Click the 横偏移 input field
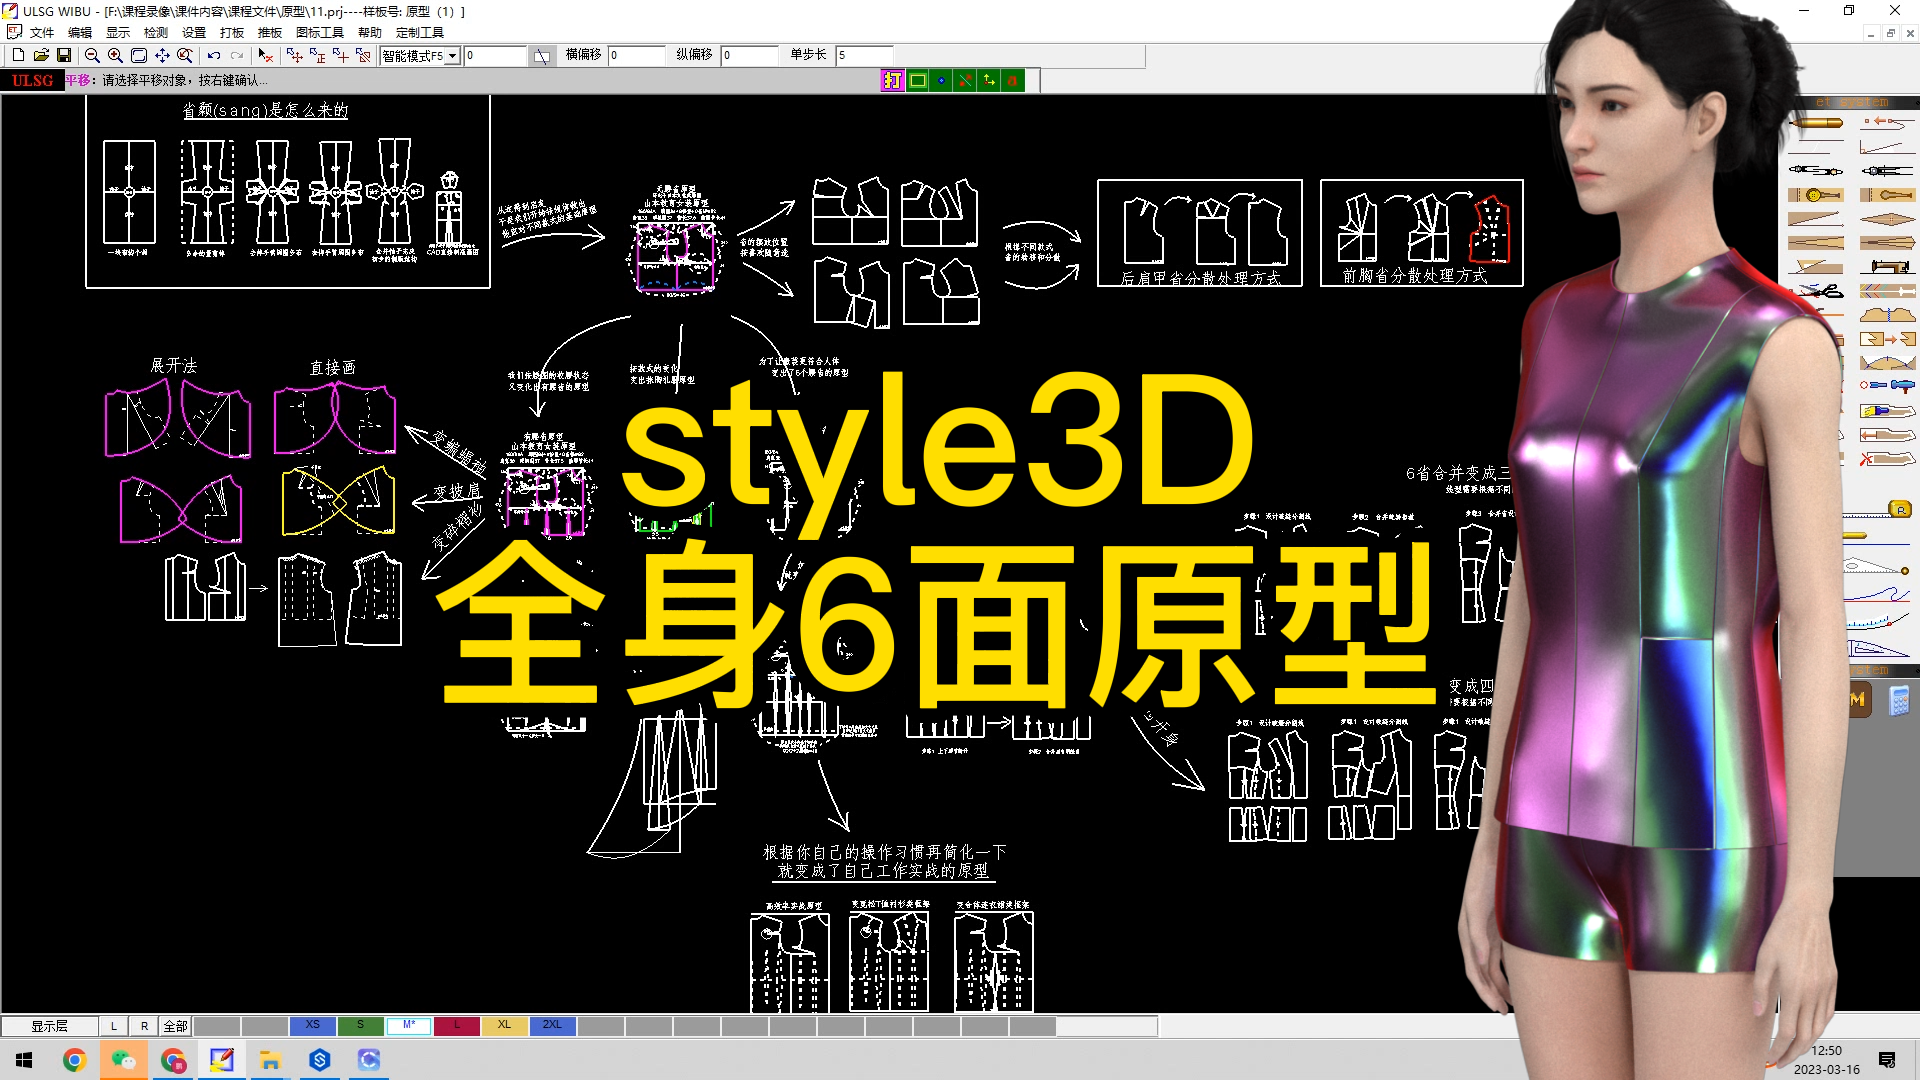This screenshot has height=1080, width=1920. click(x=637, y=56)
